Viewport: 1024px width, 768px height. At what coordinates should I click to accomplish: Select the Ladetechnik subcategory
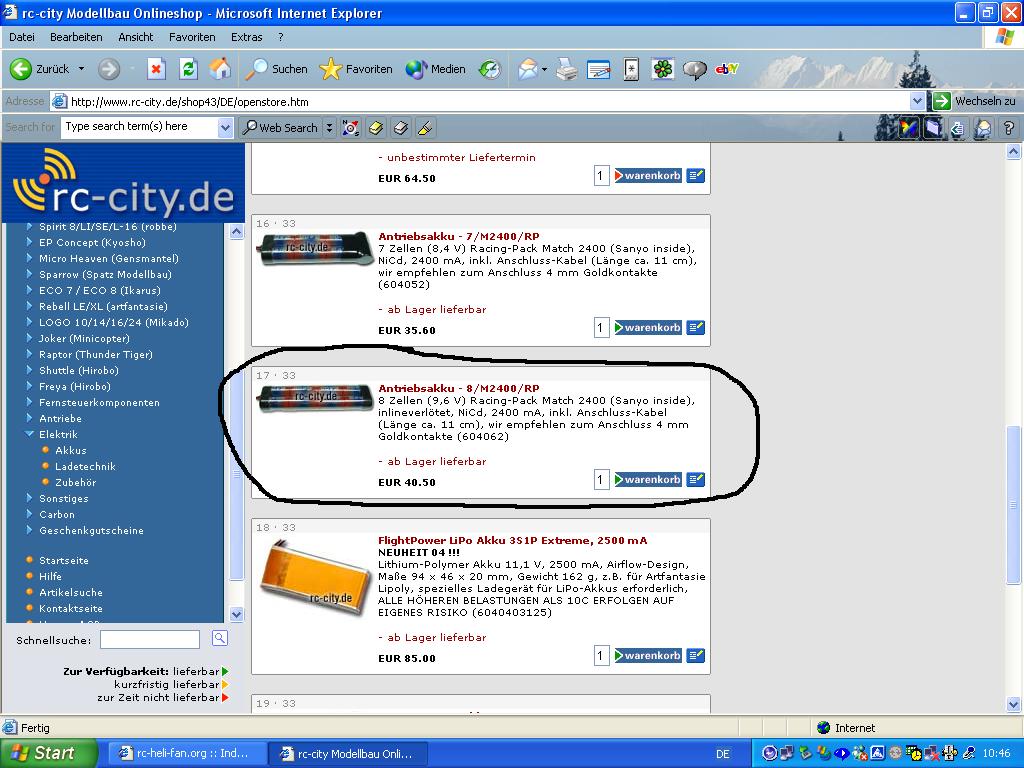pos(85,466)
